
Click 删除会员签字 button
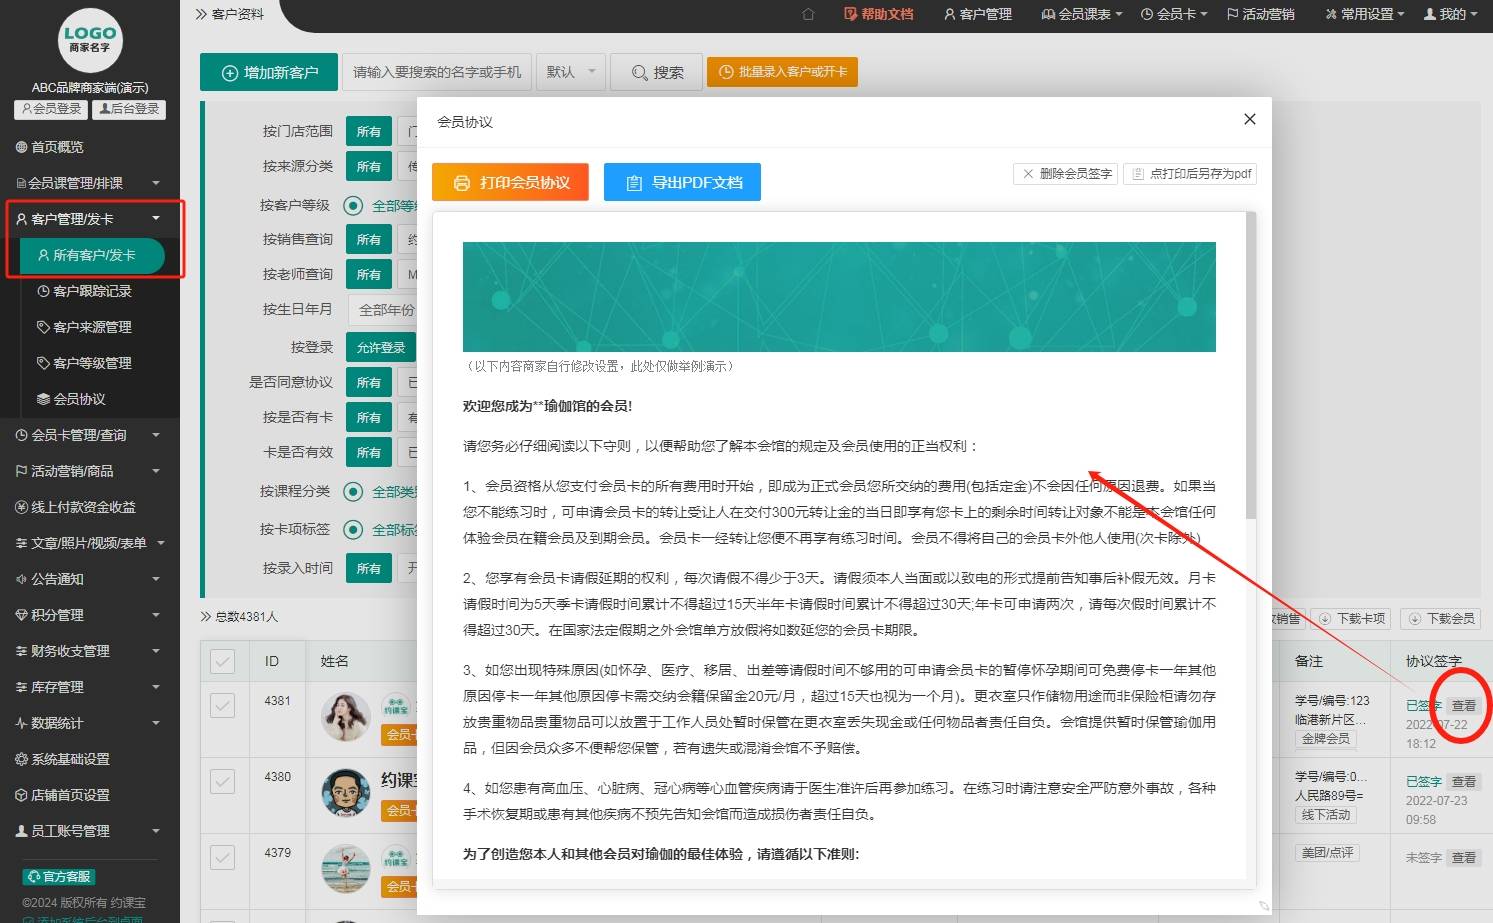click(x=1065, y=174)
